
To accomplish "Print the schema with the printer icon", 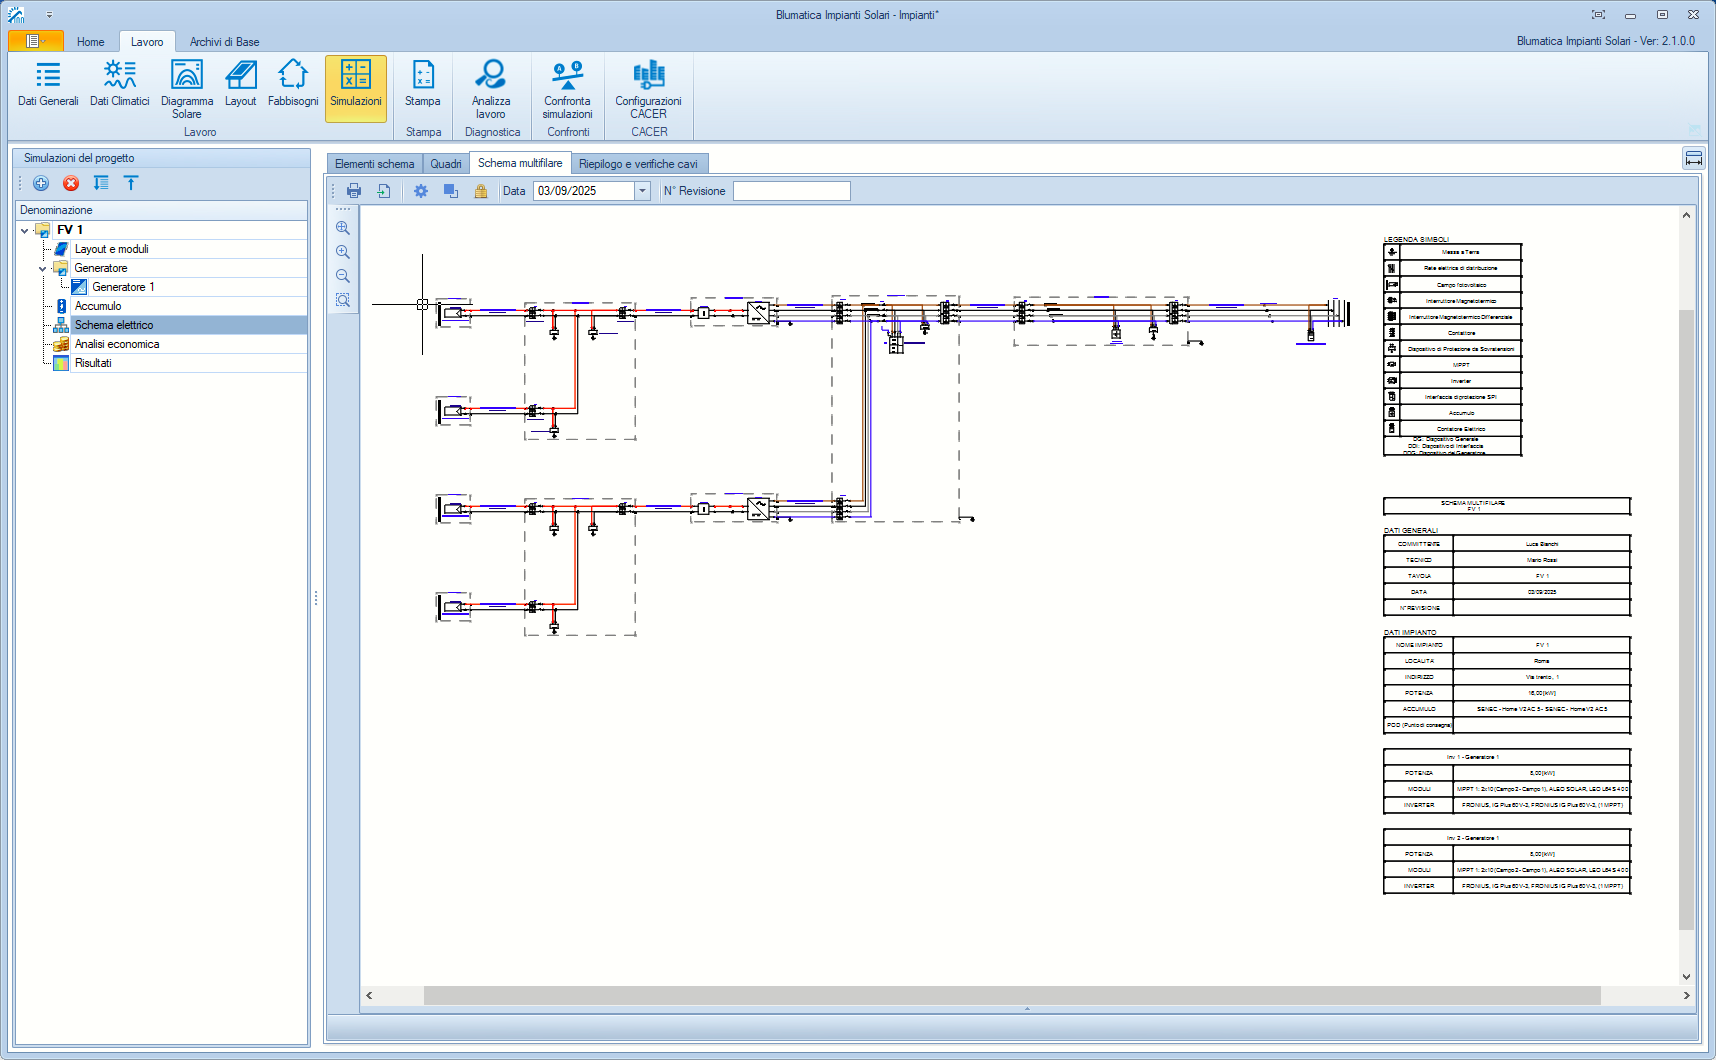I will click(x=354, y=191).
